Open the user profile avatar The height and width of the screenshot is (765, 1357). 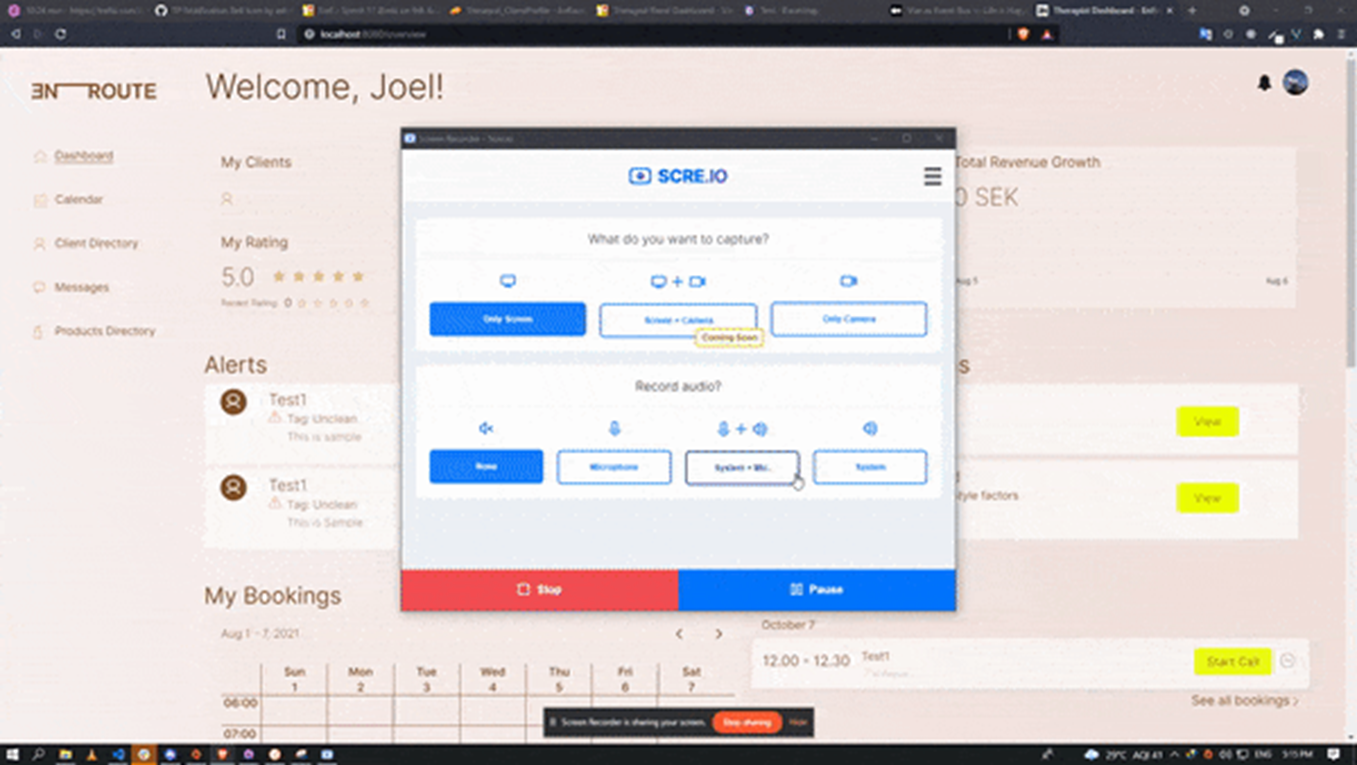point(1296,83)
